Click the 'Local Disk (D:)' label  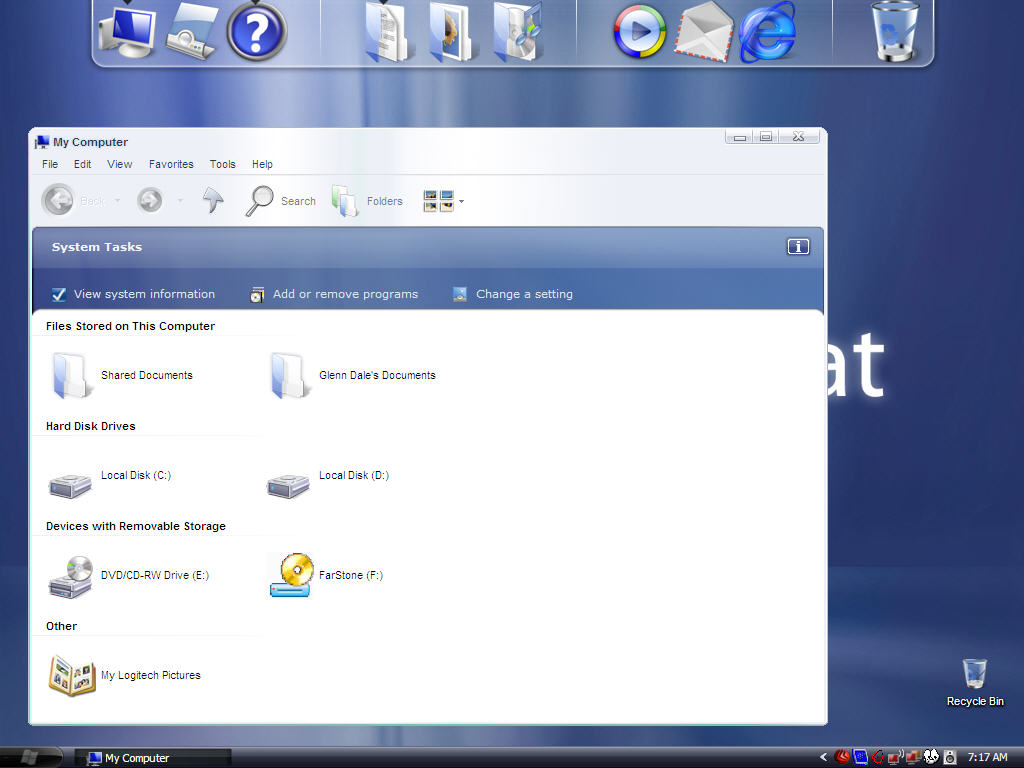tap(354, 475)
